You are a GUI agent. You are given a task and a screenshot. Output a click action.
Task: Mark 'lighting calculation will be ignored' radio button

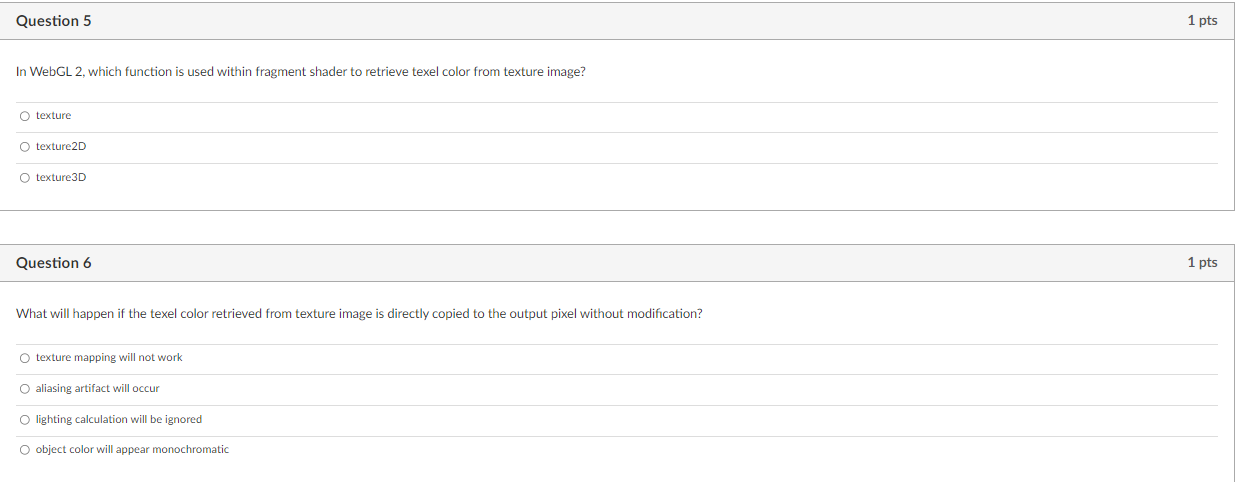[24, 420]
